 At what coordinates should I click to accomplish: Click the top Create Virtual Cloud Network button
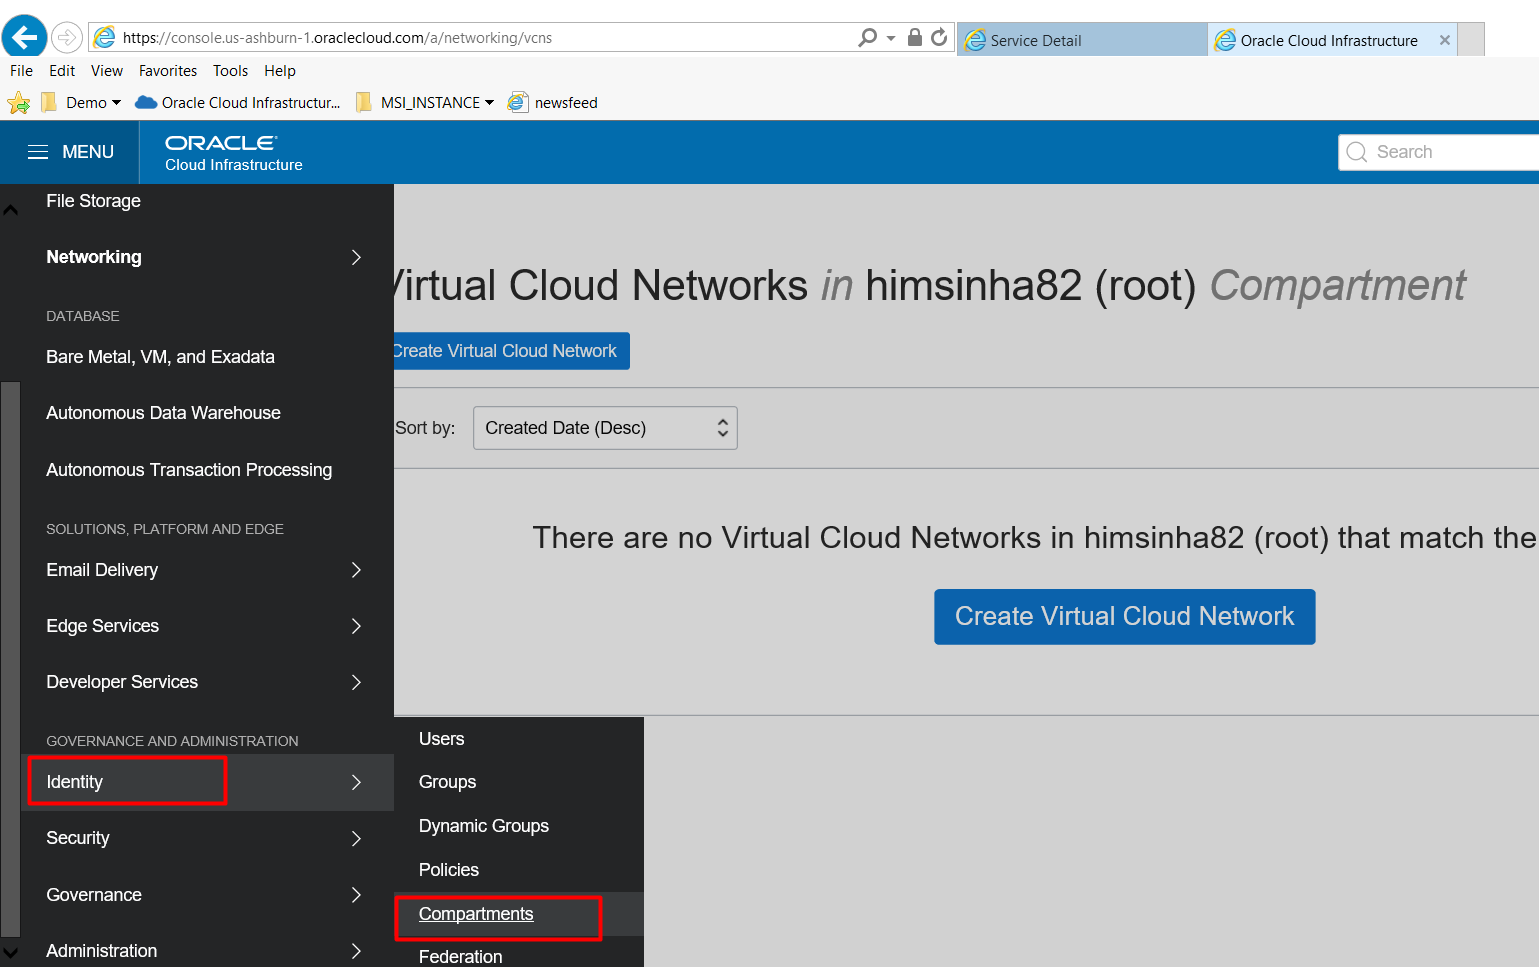pyautogui.click(x=511, y=351)
